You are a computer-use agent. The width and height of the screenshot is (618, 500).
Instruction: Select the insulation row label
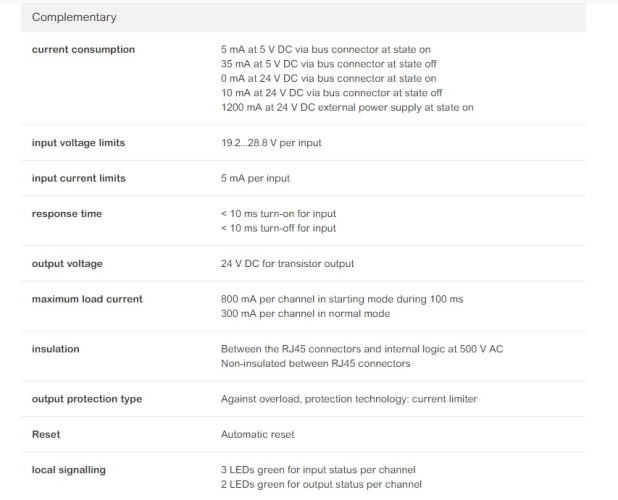coord(56,349)
